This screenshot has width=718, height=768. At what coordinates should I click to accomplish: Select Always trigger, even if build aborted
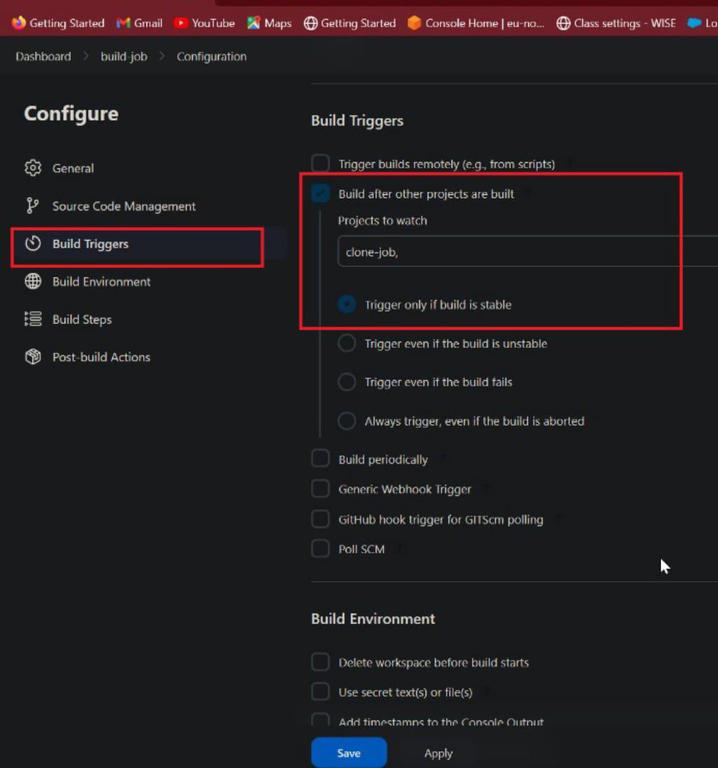347,421
